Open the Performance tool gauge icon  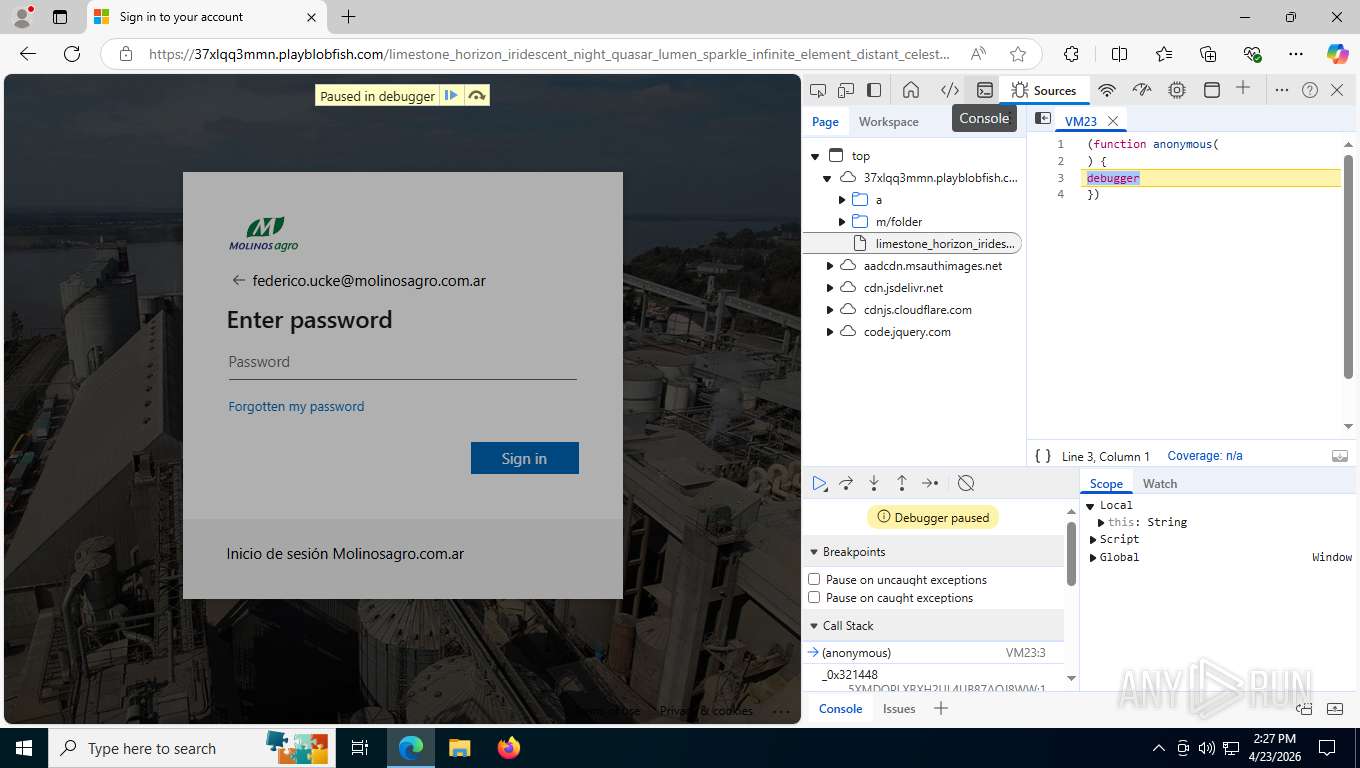click(1142, 90)
